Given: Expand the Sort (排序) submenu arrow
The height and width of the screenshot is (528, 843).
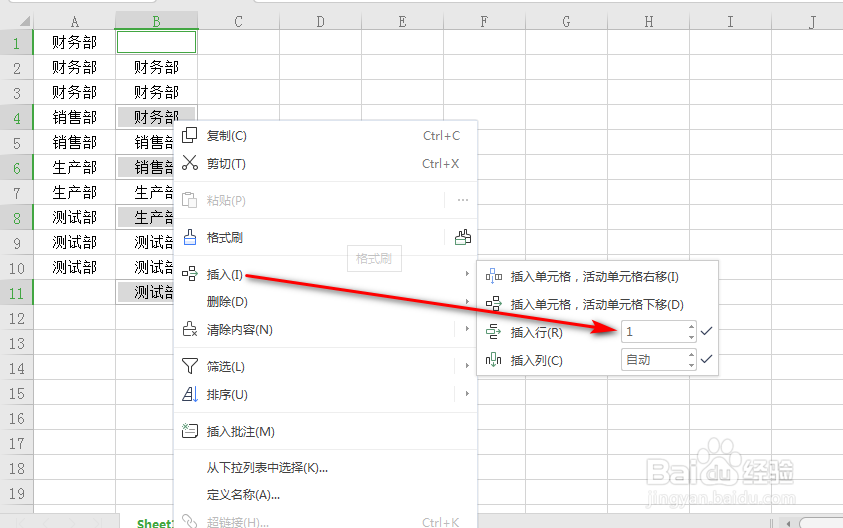Looking at the screenshot, I should pyautogui.click(x=467, y=394).
